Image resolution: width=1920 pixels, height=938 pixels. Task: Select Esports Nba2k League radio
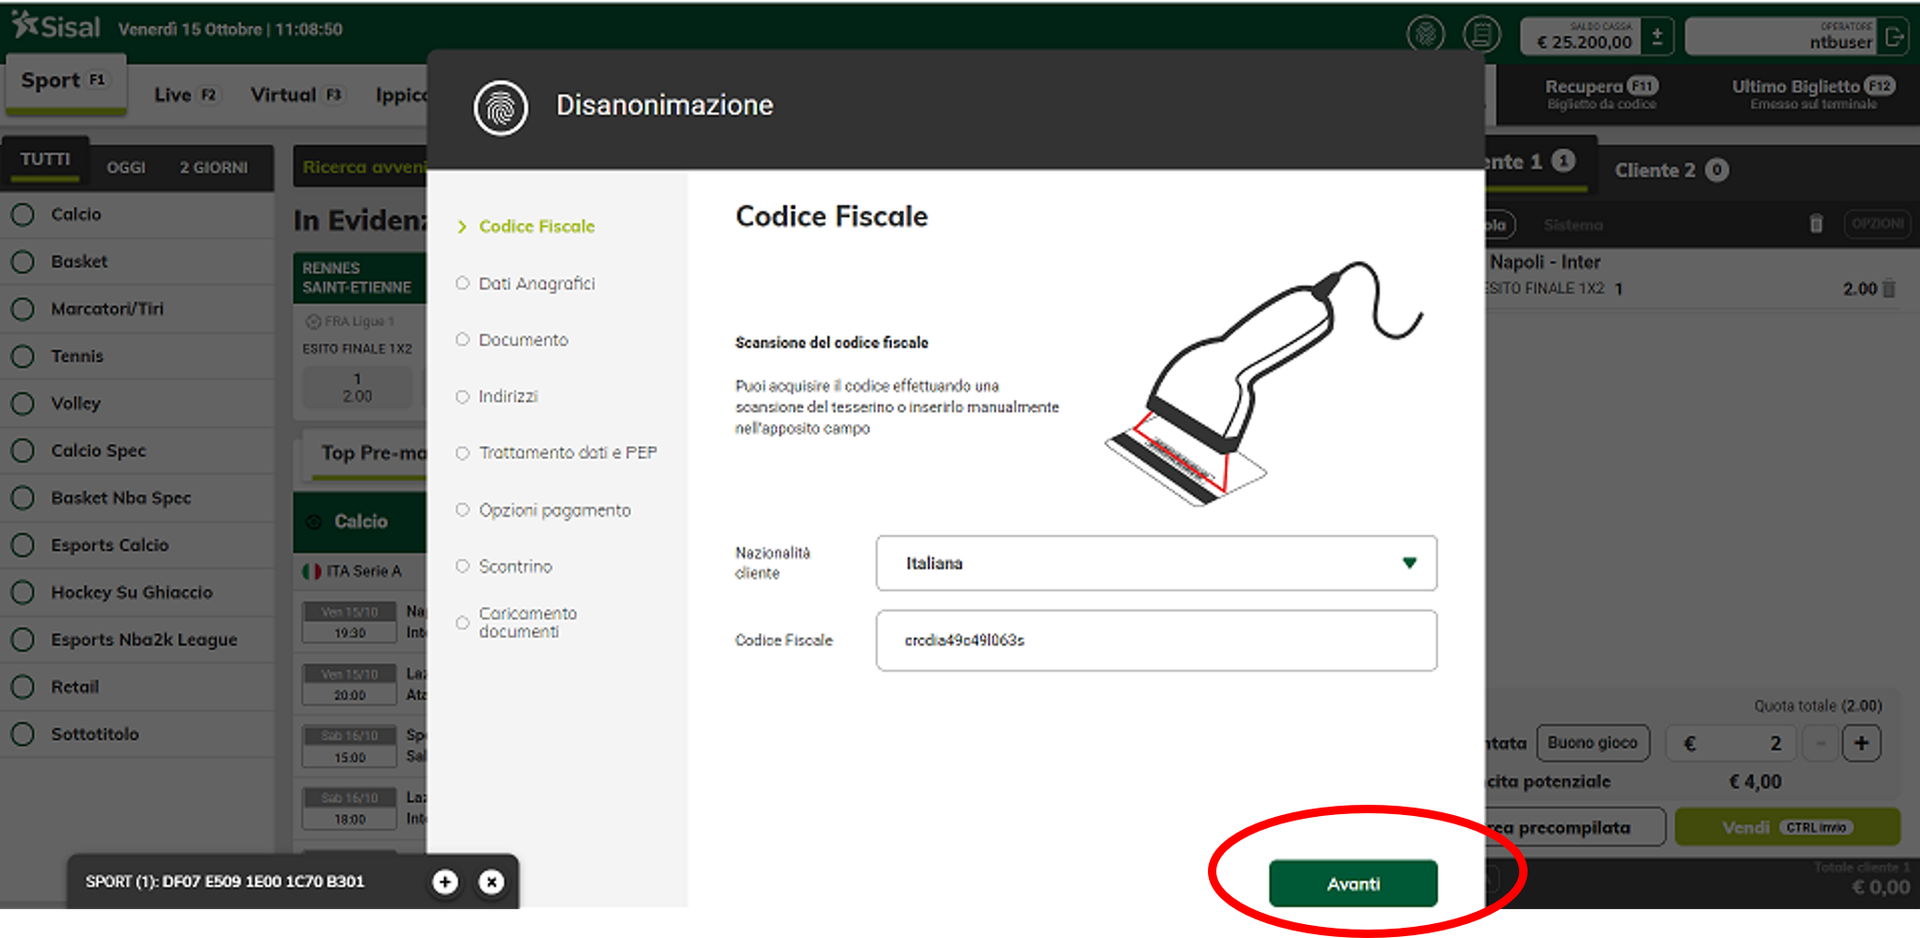tap(23, 639)
